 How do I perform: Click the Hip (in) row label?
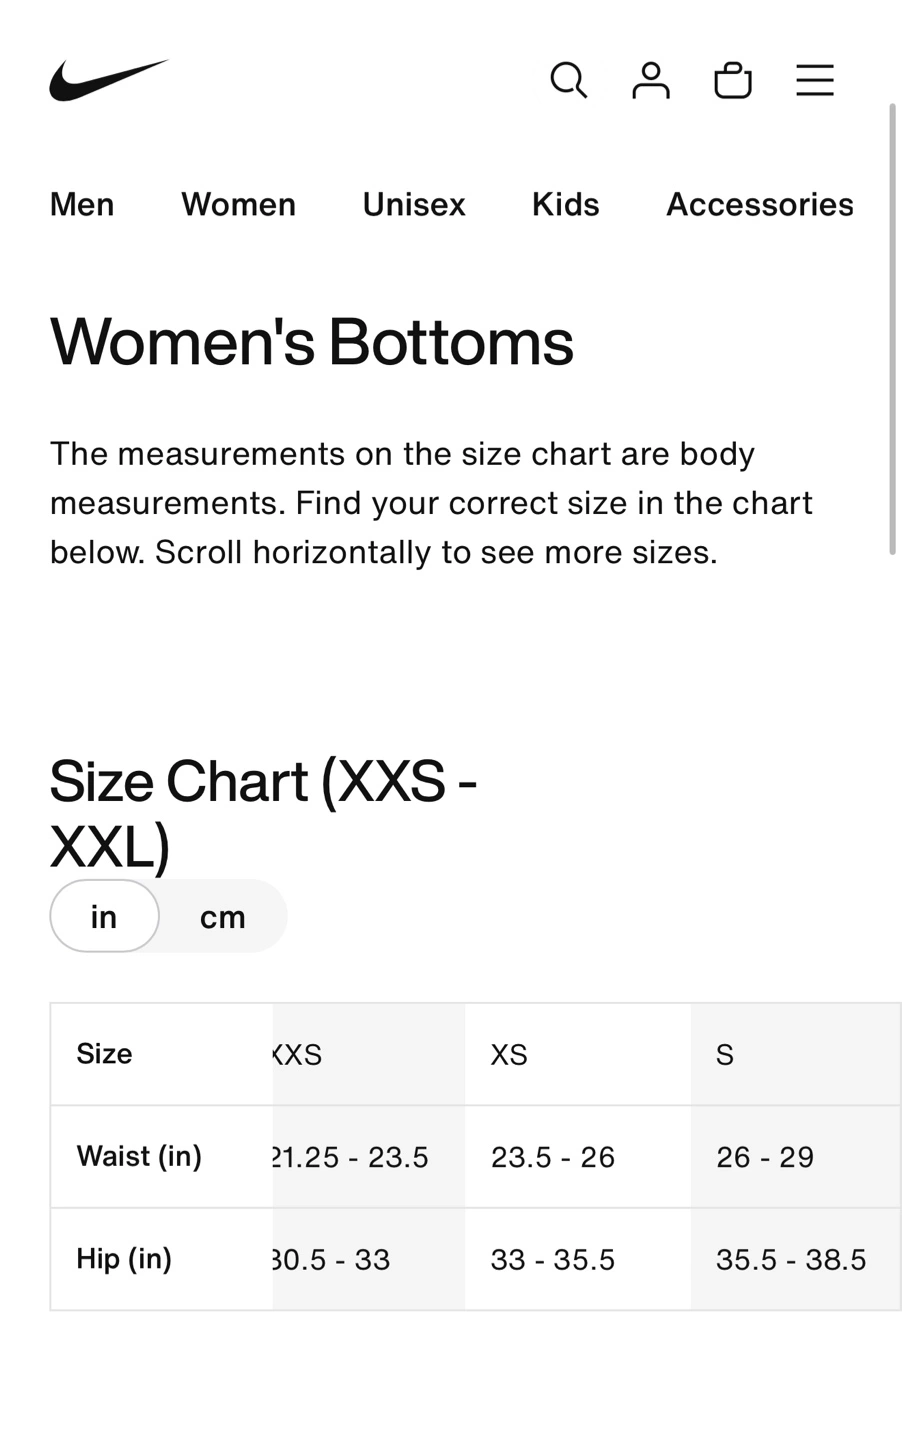click(x=124, y=1258)
